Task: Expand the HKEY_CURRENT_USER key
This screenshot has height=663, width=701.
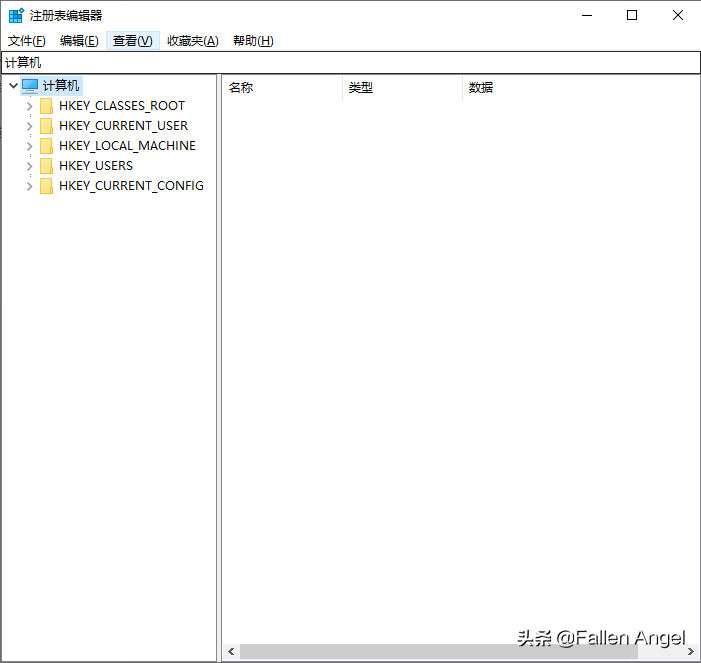Action: 30,127
